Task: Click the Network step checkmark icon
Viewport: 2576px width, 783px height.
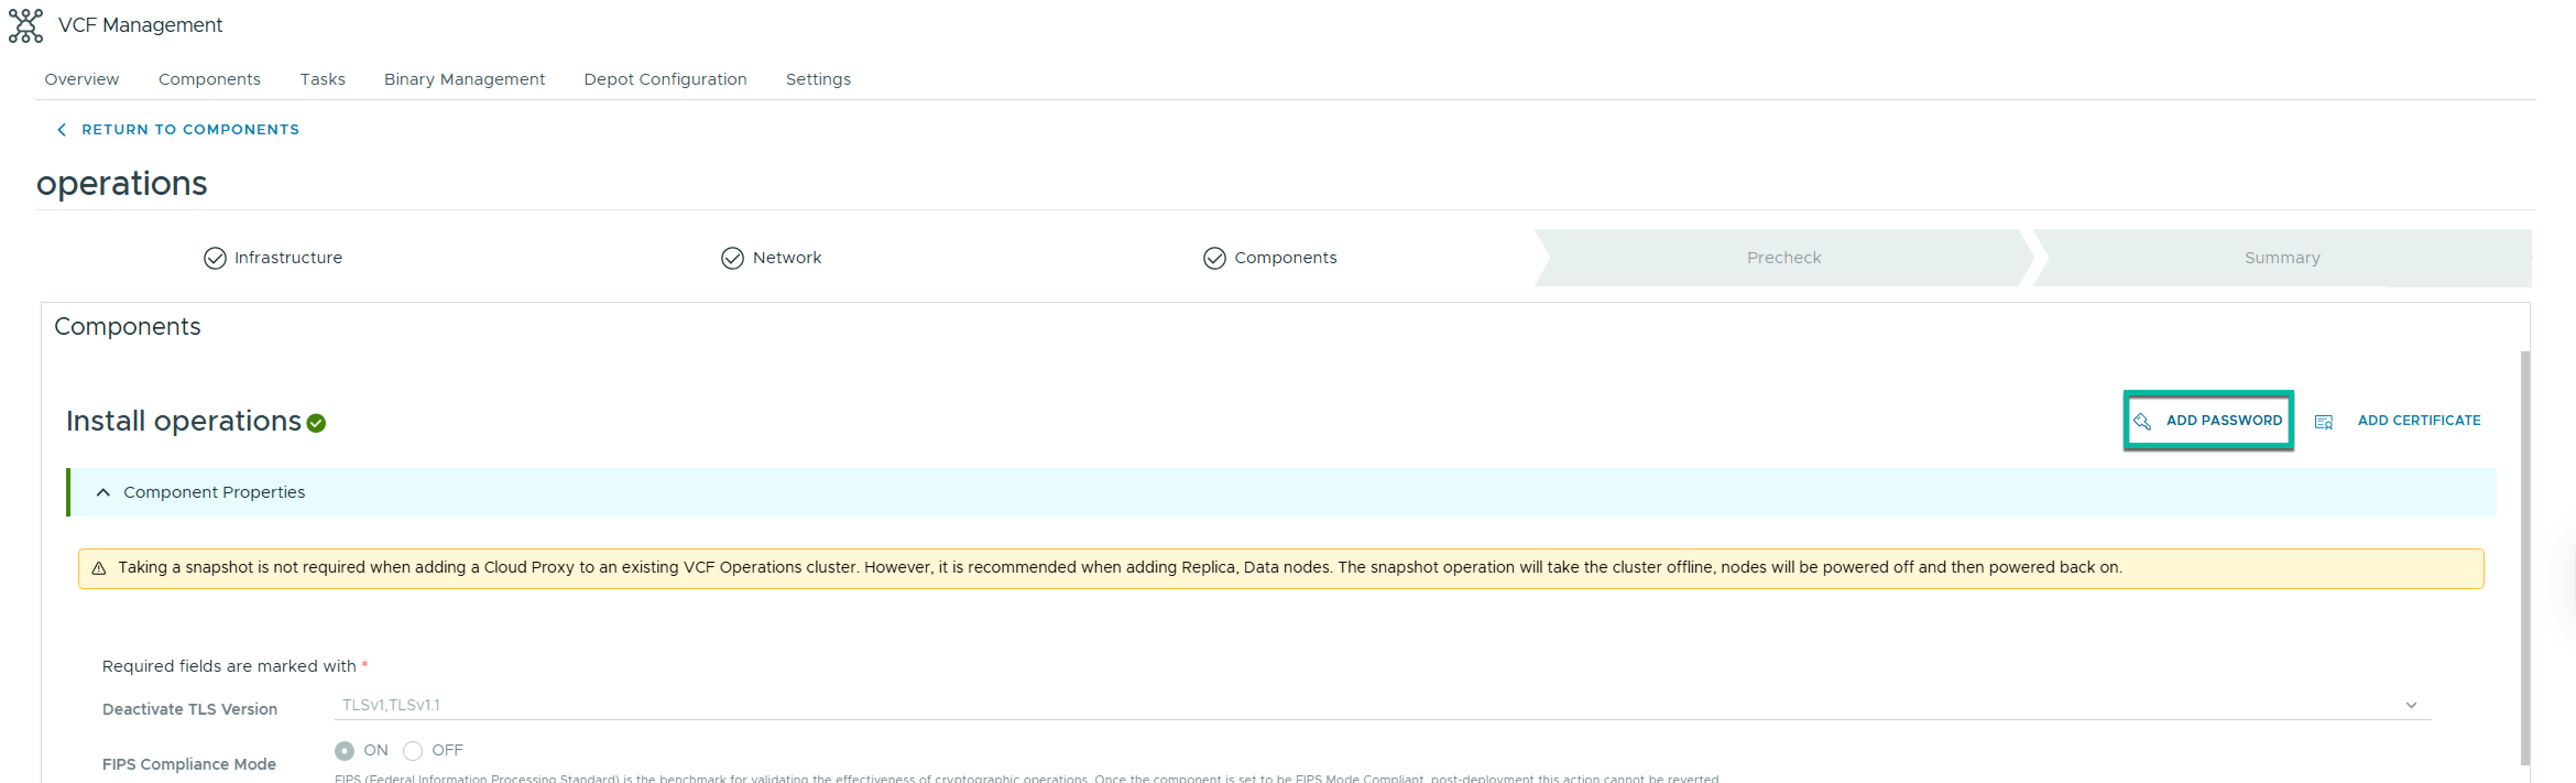Action: [x=732, y=258]
